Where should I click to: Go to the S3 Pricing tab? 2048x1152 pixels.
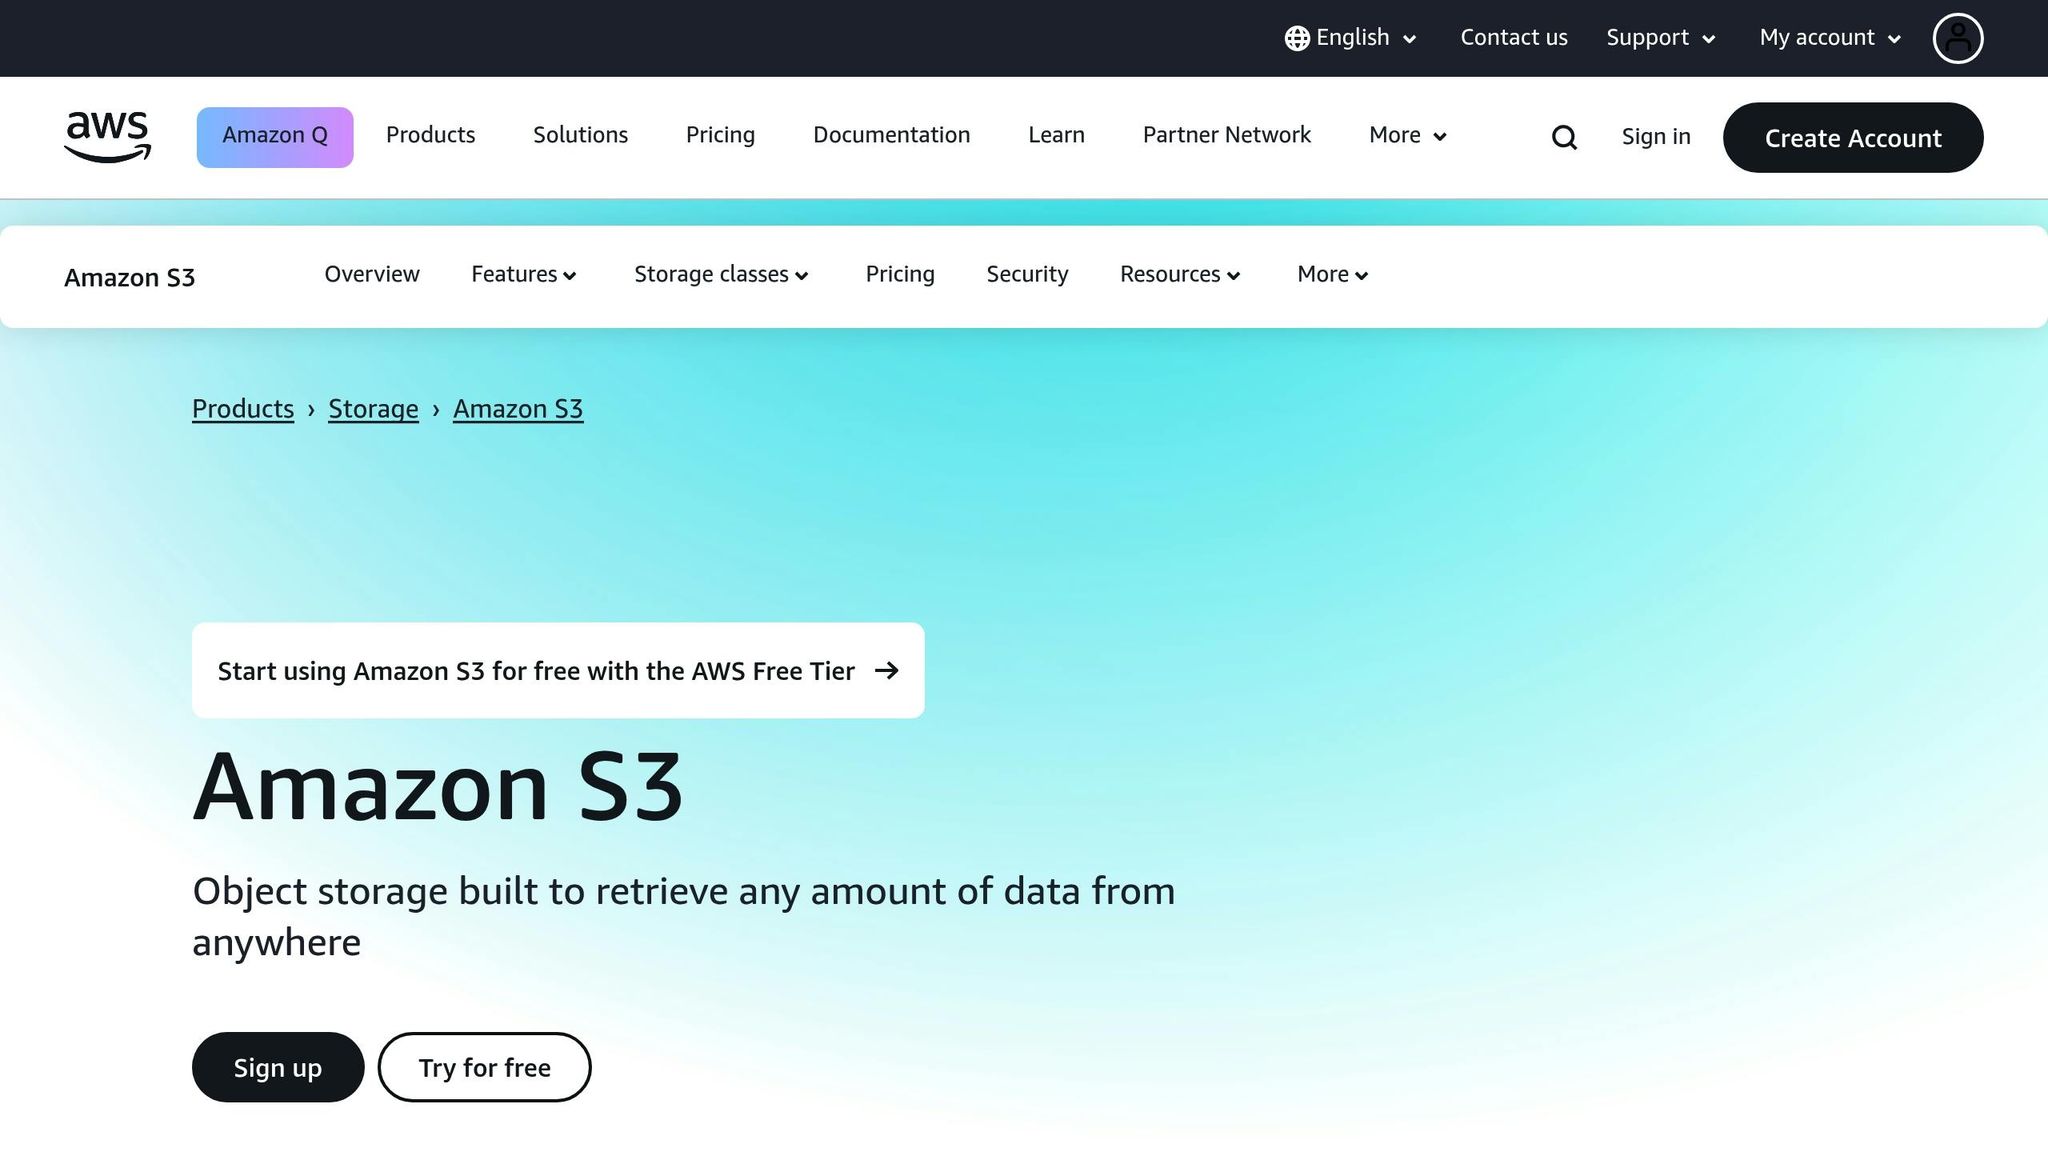(900, 274)
